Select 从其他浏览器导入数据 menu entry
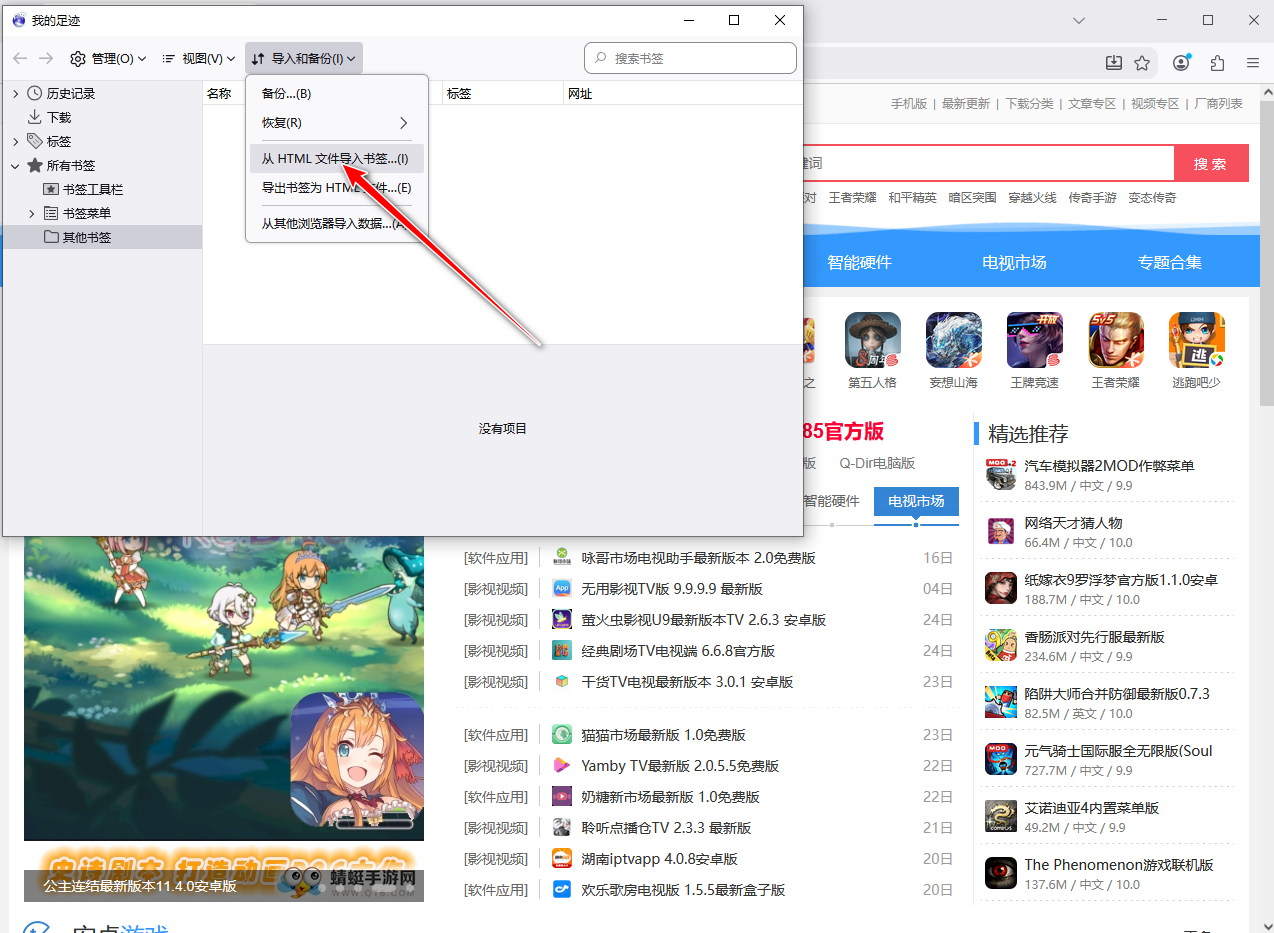This screenshot has width=1274, height=933. coord(337,224)
